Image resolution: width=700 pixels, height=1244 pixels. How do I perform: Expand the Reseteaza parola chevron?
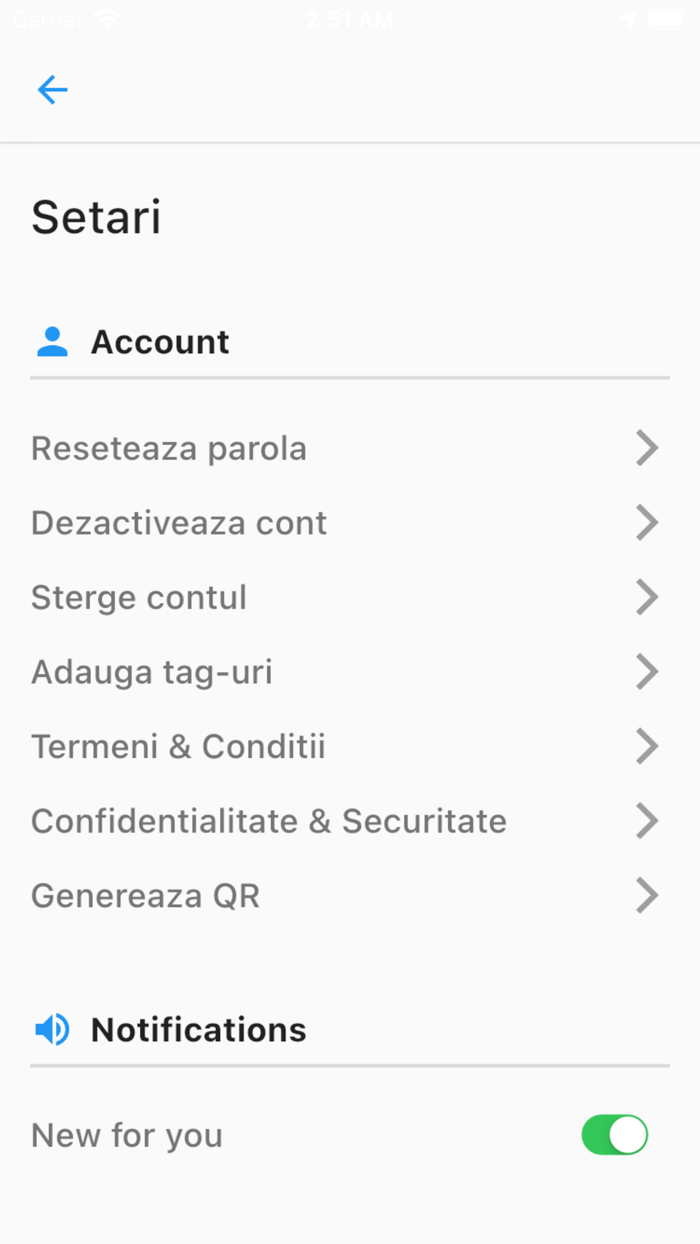pyautogui.click(x=647, y=449)
